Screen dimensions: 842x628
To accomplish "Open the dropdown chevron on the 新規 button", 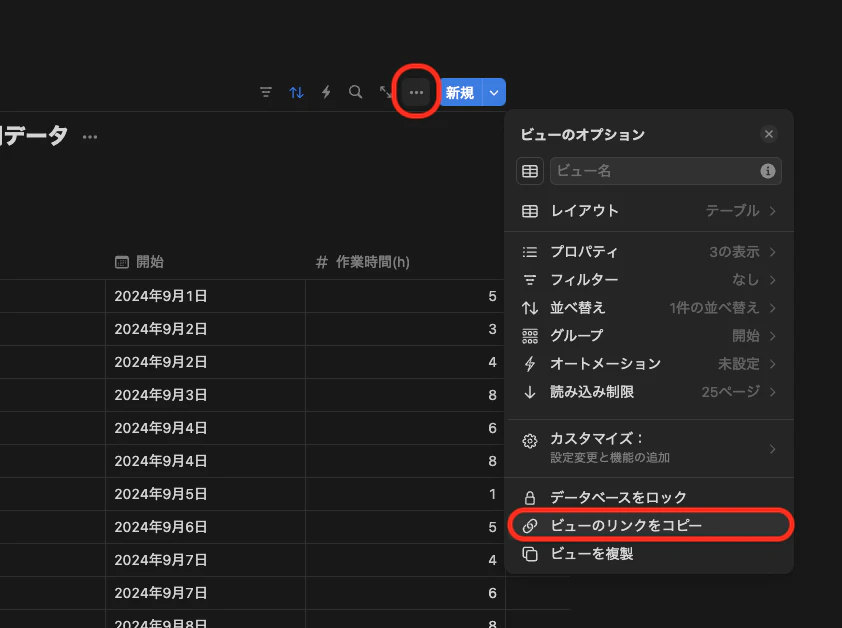I will tap(495, 92).
